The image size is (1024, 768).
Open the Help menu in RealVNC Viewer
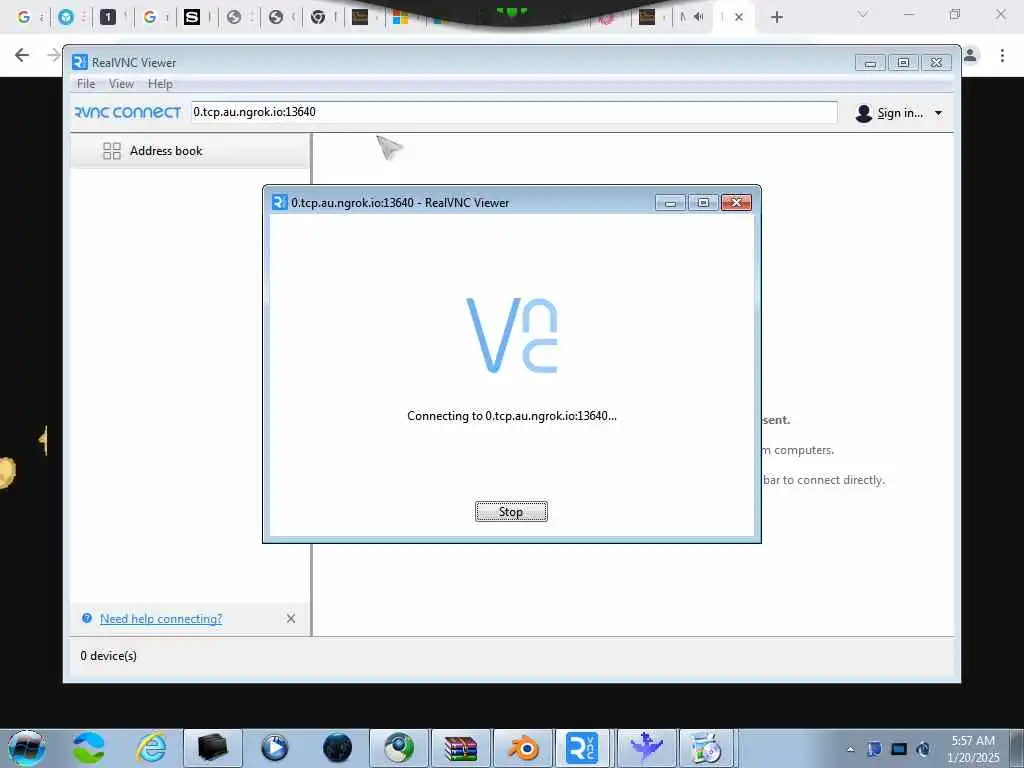160,84
